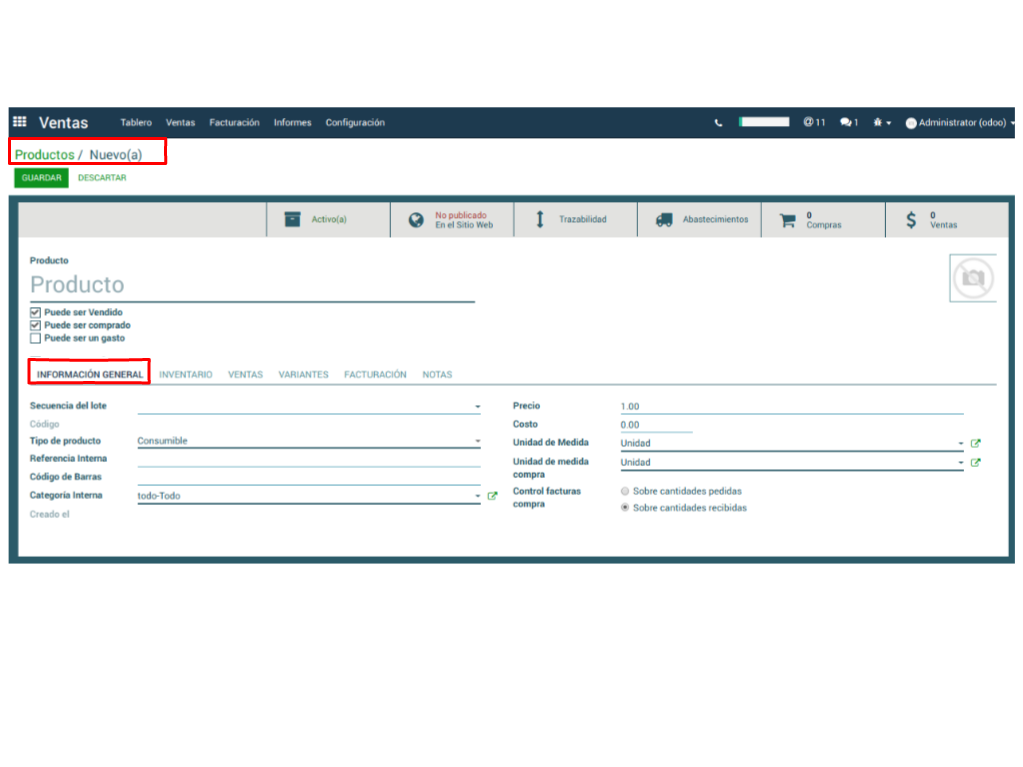Open the Facturación top menu
The height and width of the screenshot is (767, 1023).
click(234, 122)
